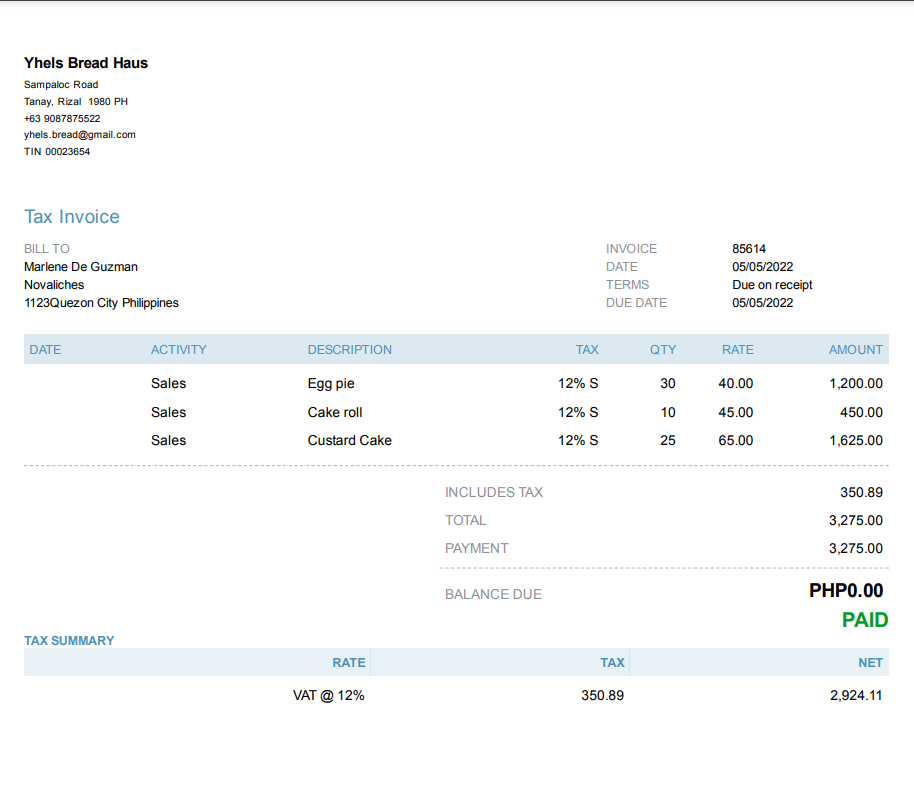
Task: Click the RATE column header in the items table
Action: coord(738,350)
